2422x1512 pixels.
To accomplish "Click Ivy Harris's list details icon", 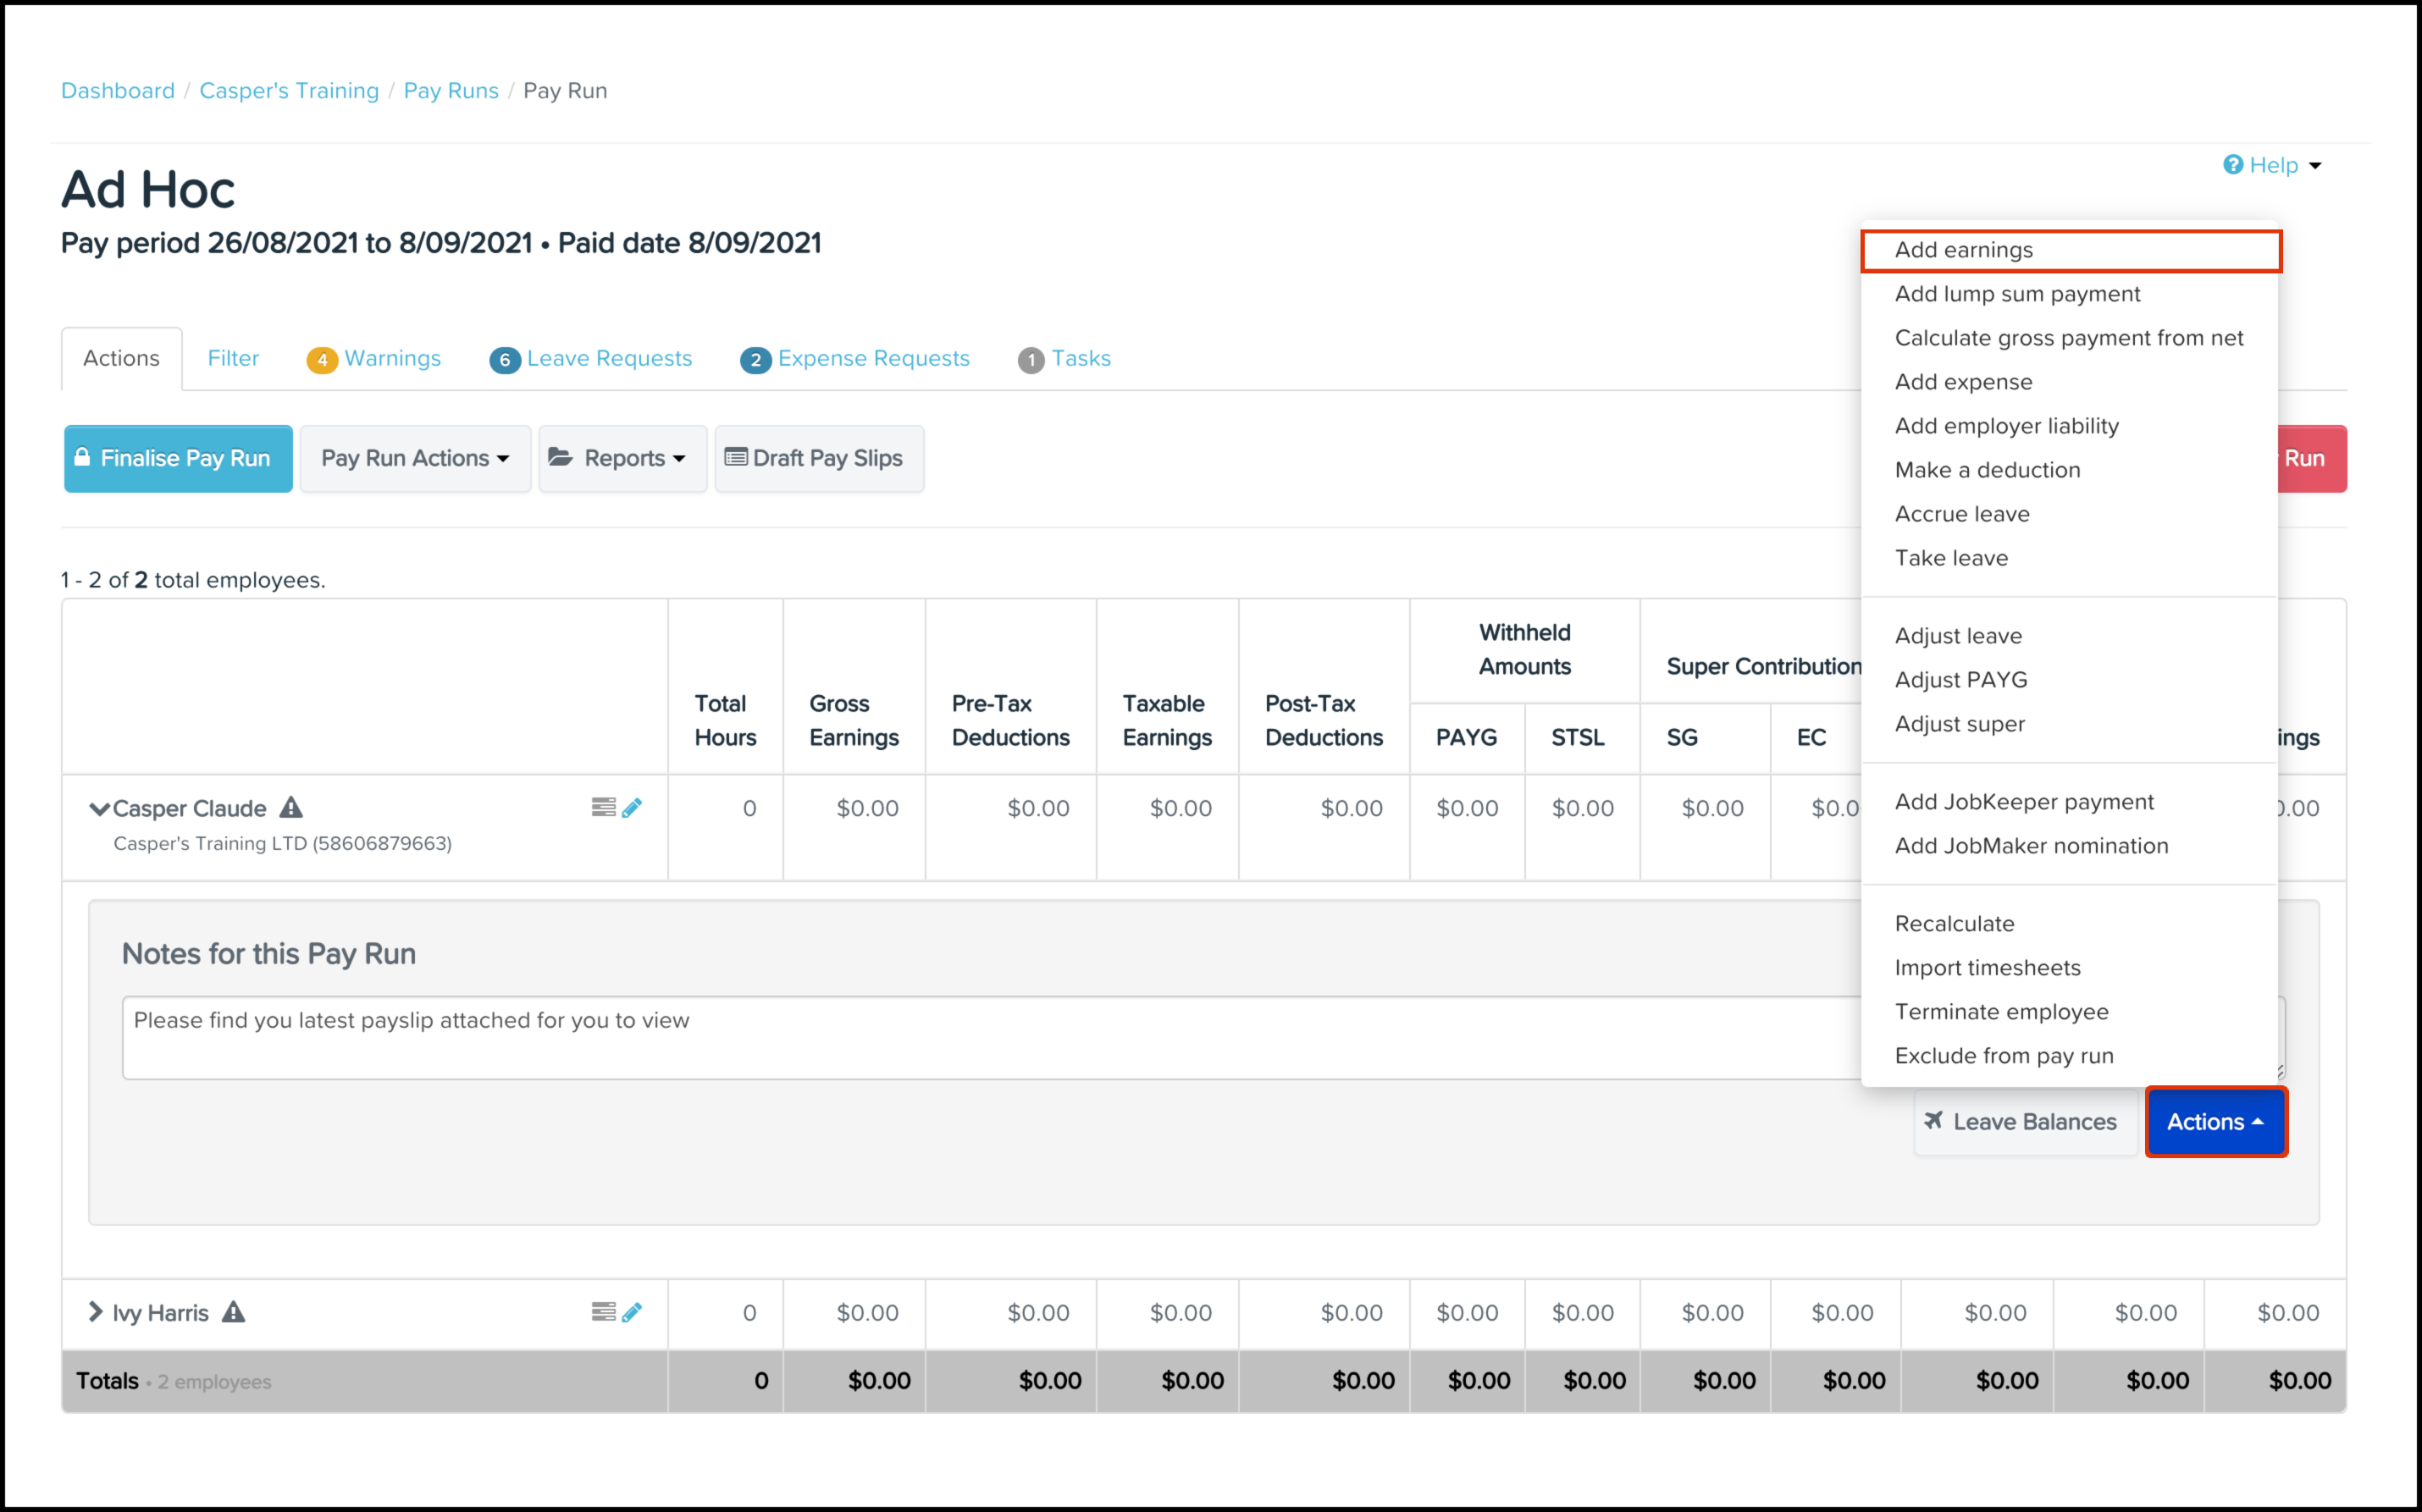I will (x=603, y=1311).
